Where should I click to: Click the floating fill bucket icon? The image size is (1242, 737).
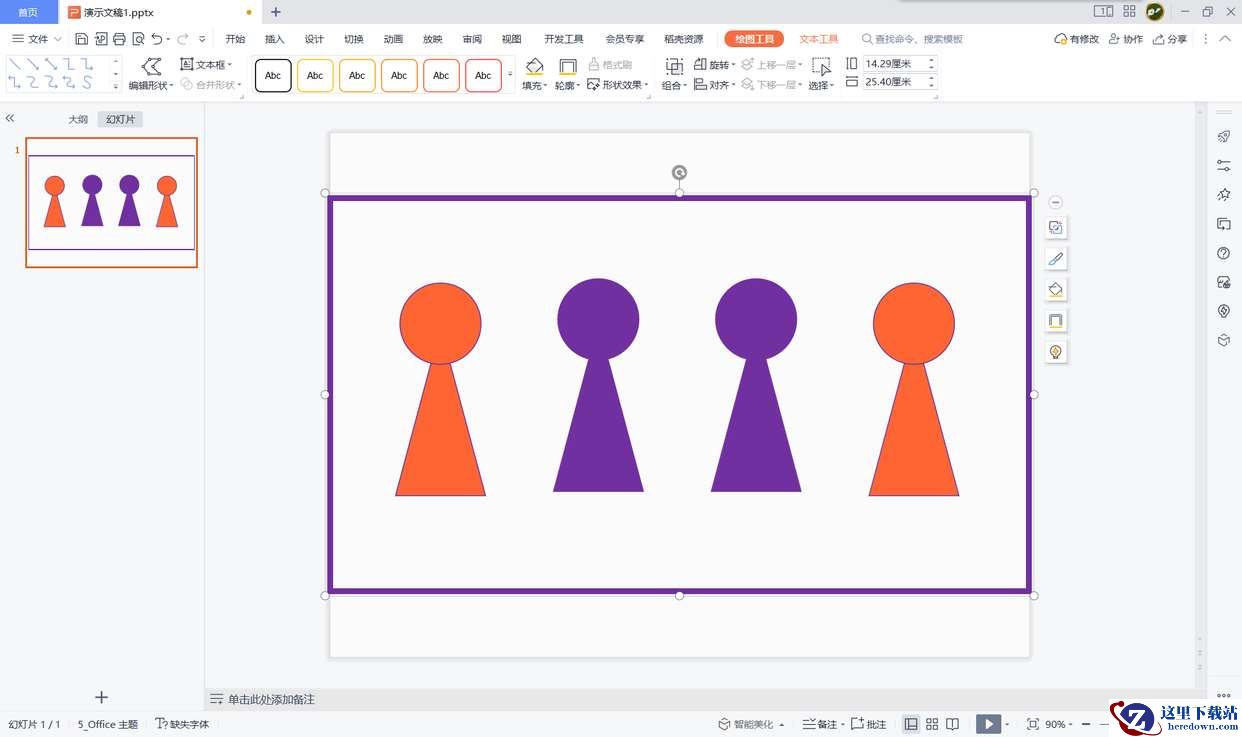(1055, 289)
